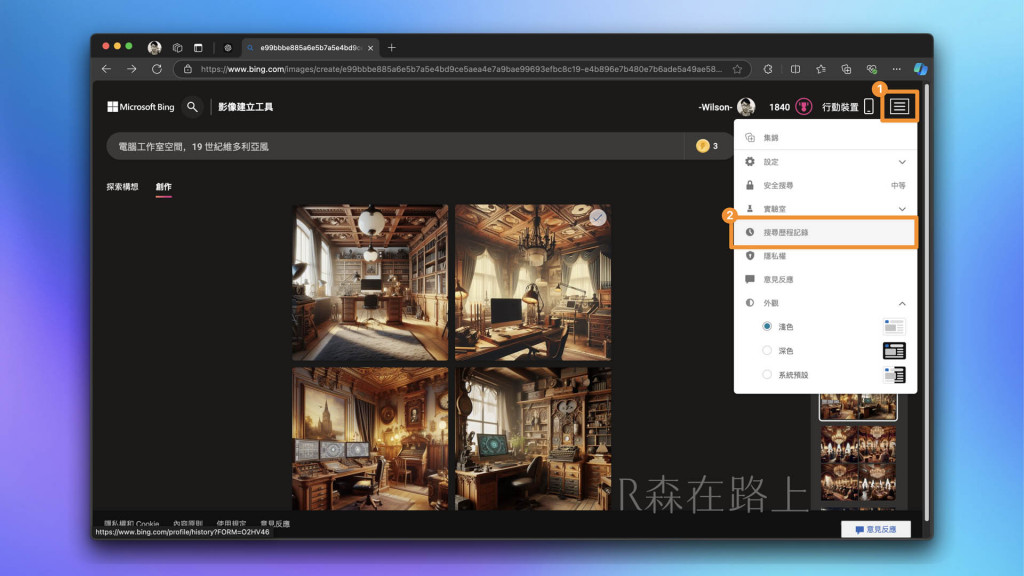Switch to the 探索構想 tab

122,187
